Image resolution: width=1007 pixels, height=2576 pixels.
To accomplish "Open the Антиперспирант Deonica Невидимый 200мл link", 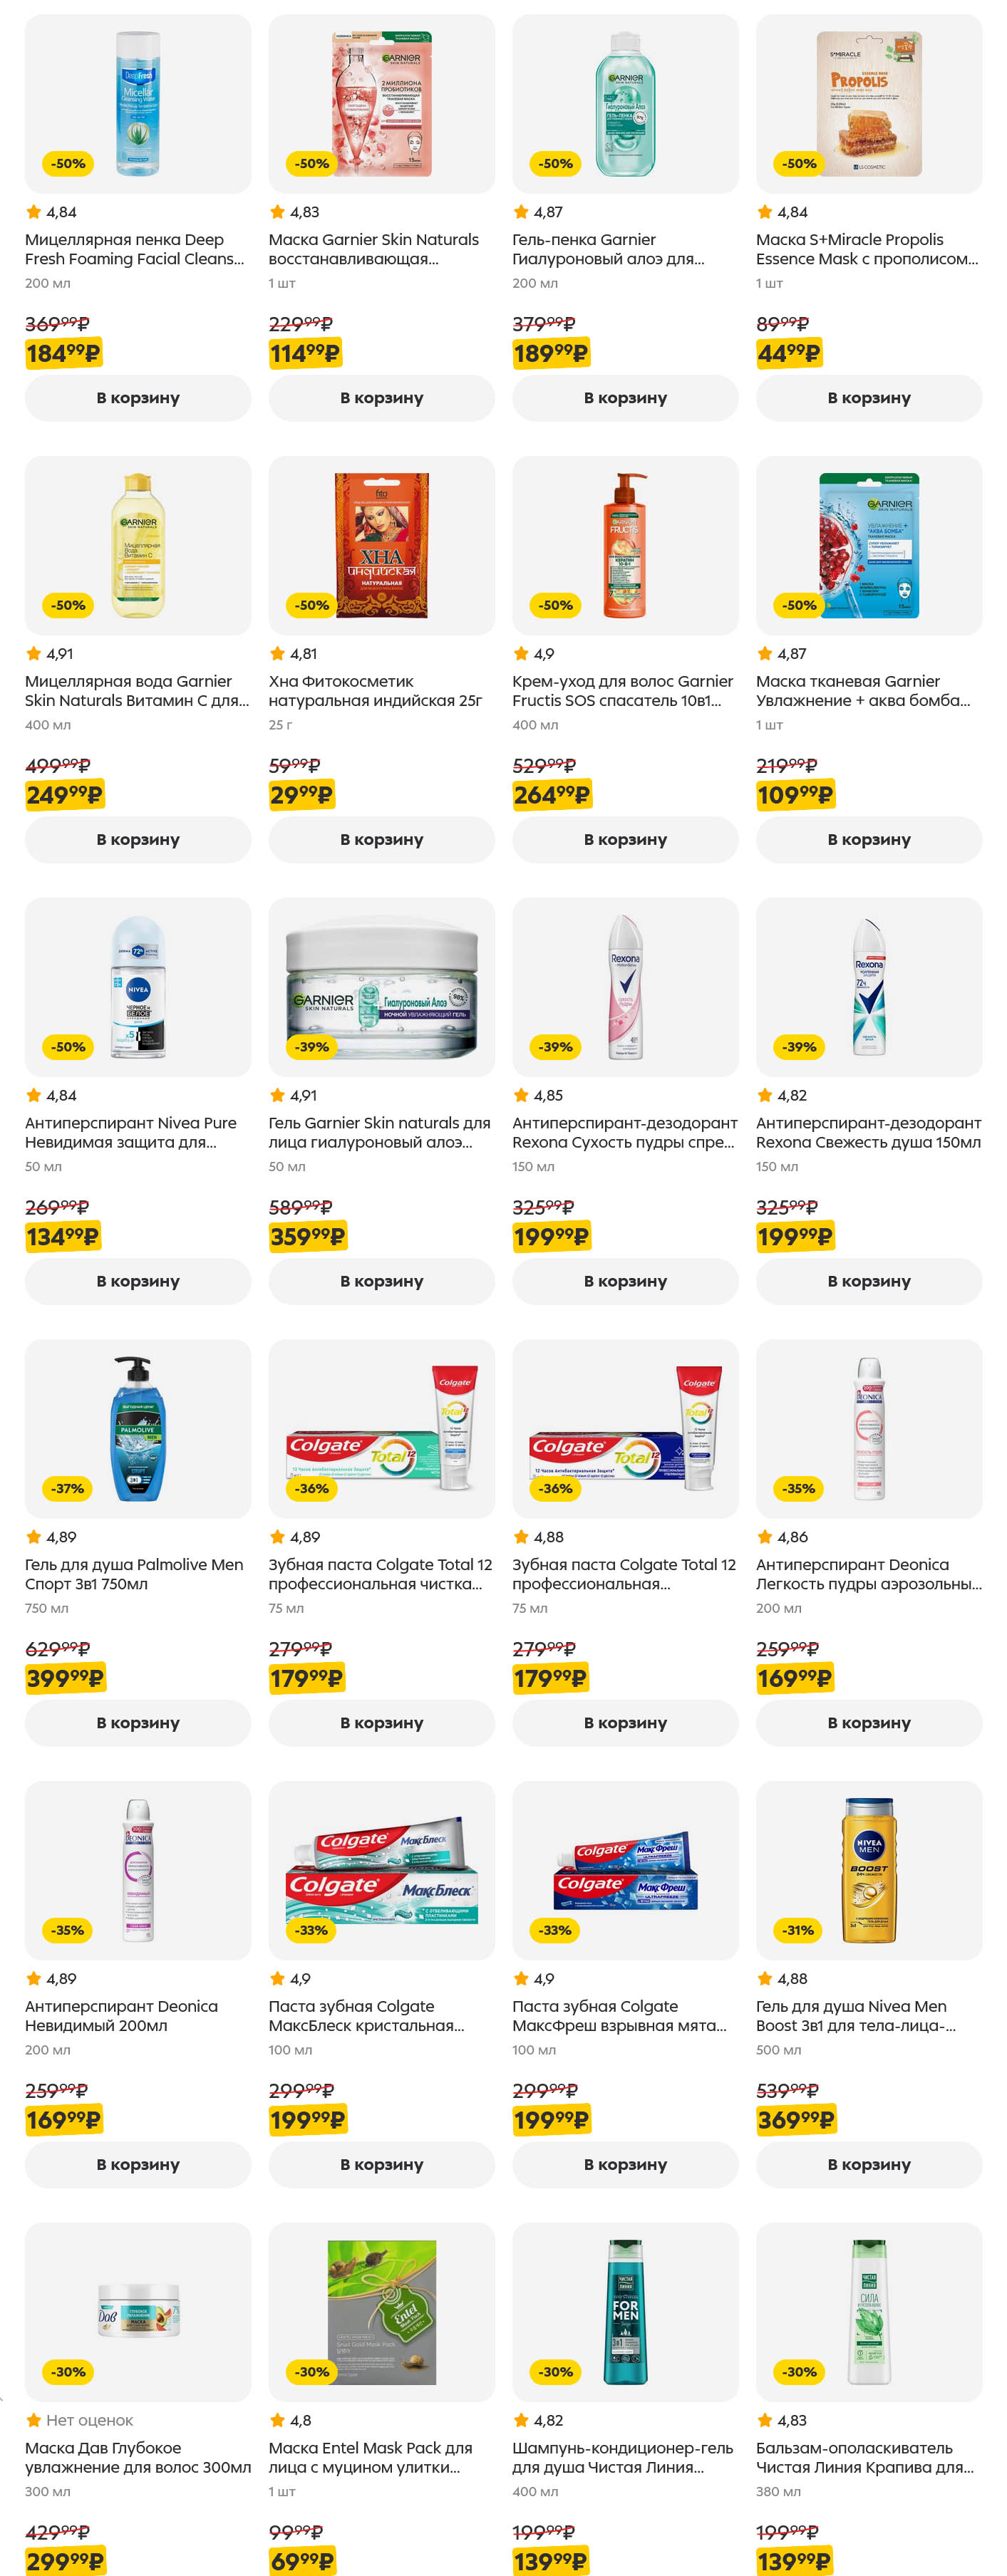I will click(121, 2015).
